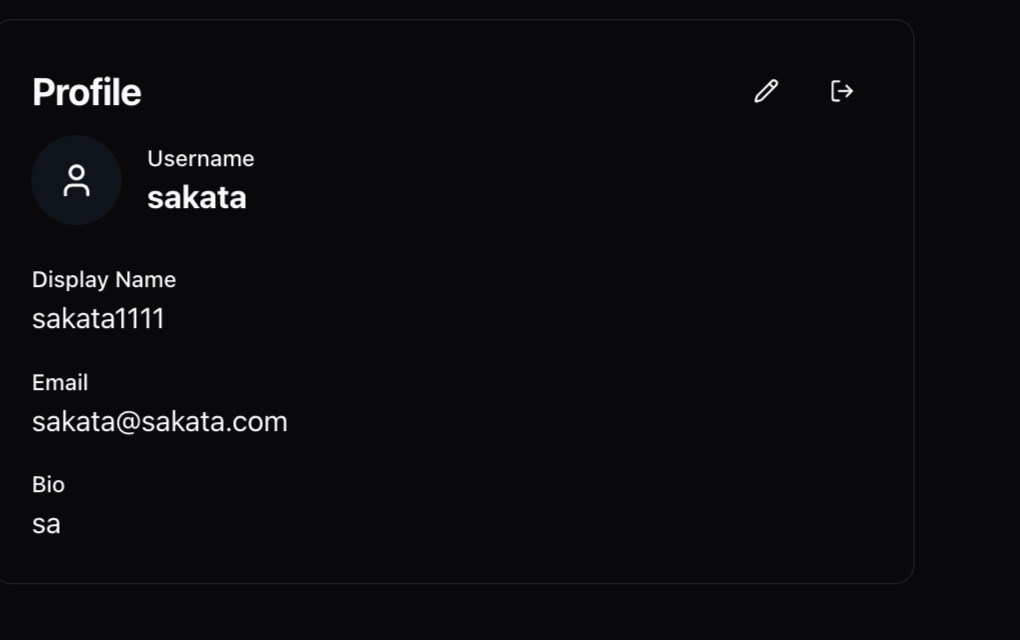This screenshot has width=1020, height=640.
Task: Click the Username label
Action: click(x=200, y=159)
